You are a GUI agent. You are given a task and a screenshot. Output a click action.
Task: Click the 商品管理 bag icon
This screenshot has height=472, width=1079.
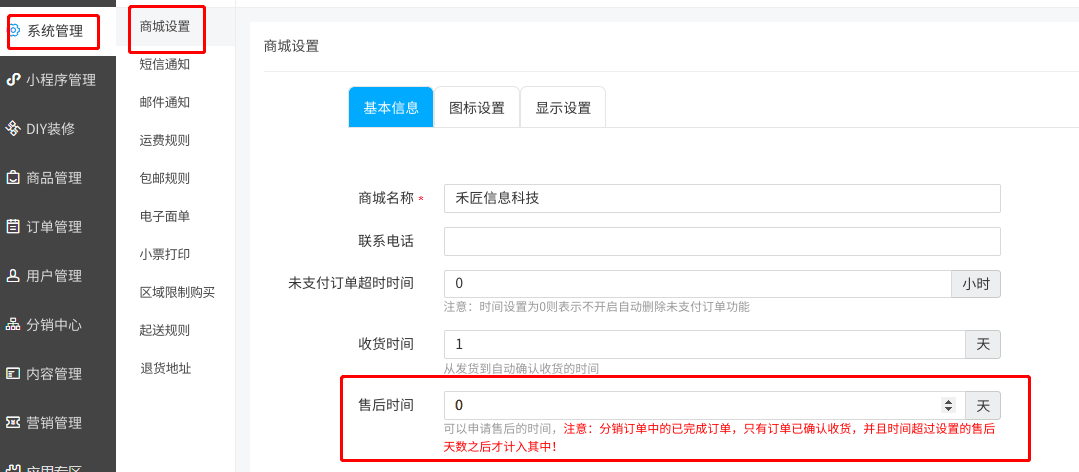13,177
